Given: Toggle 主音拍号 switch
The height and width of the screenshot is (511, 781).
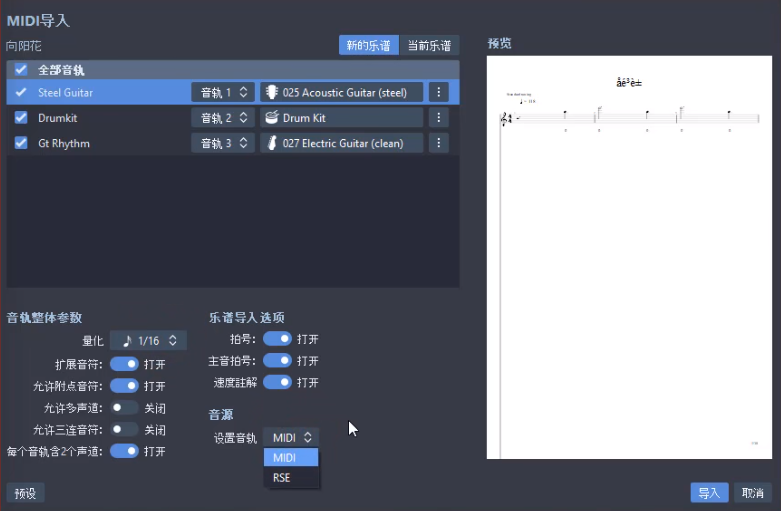Looking at the screenshot, I should click(x=277, y=360).
